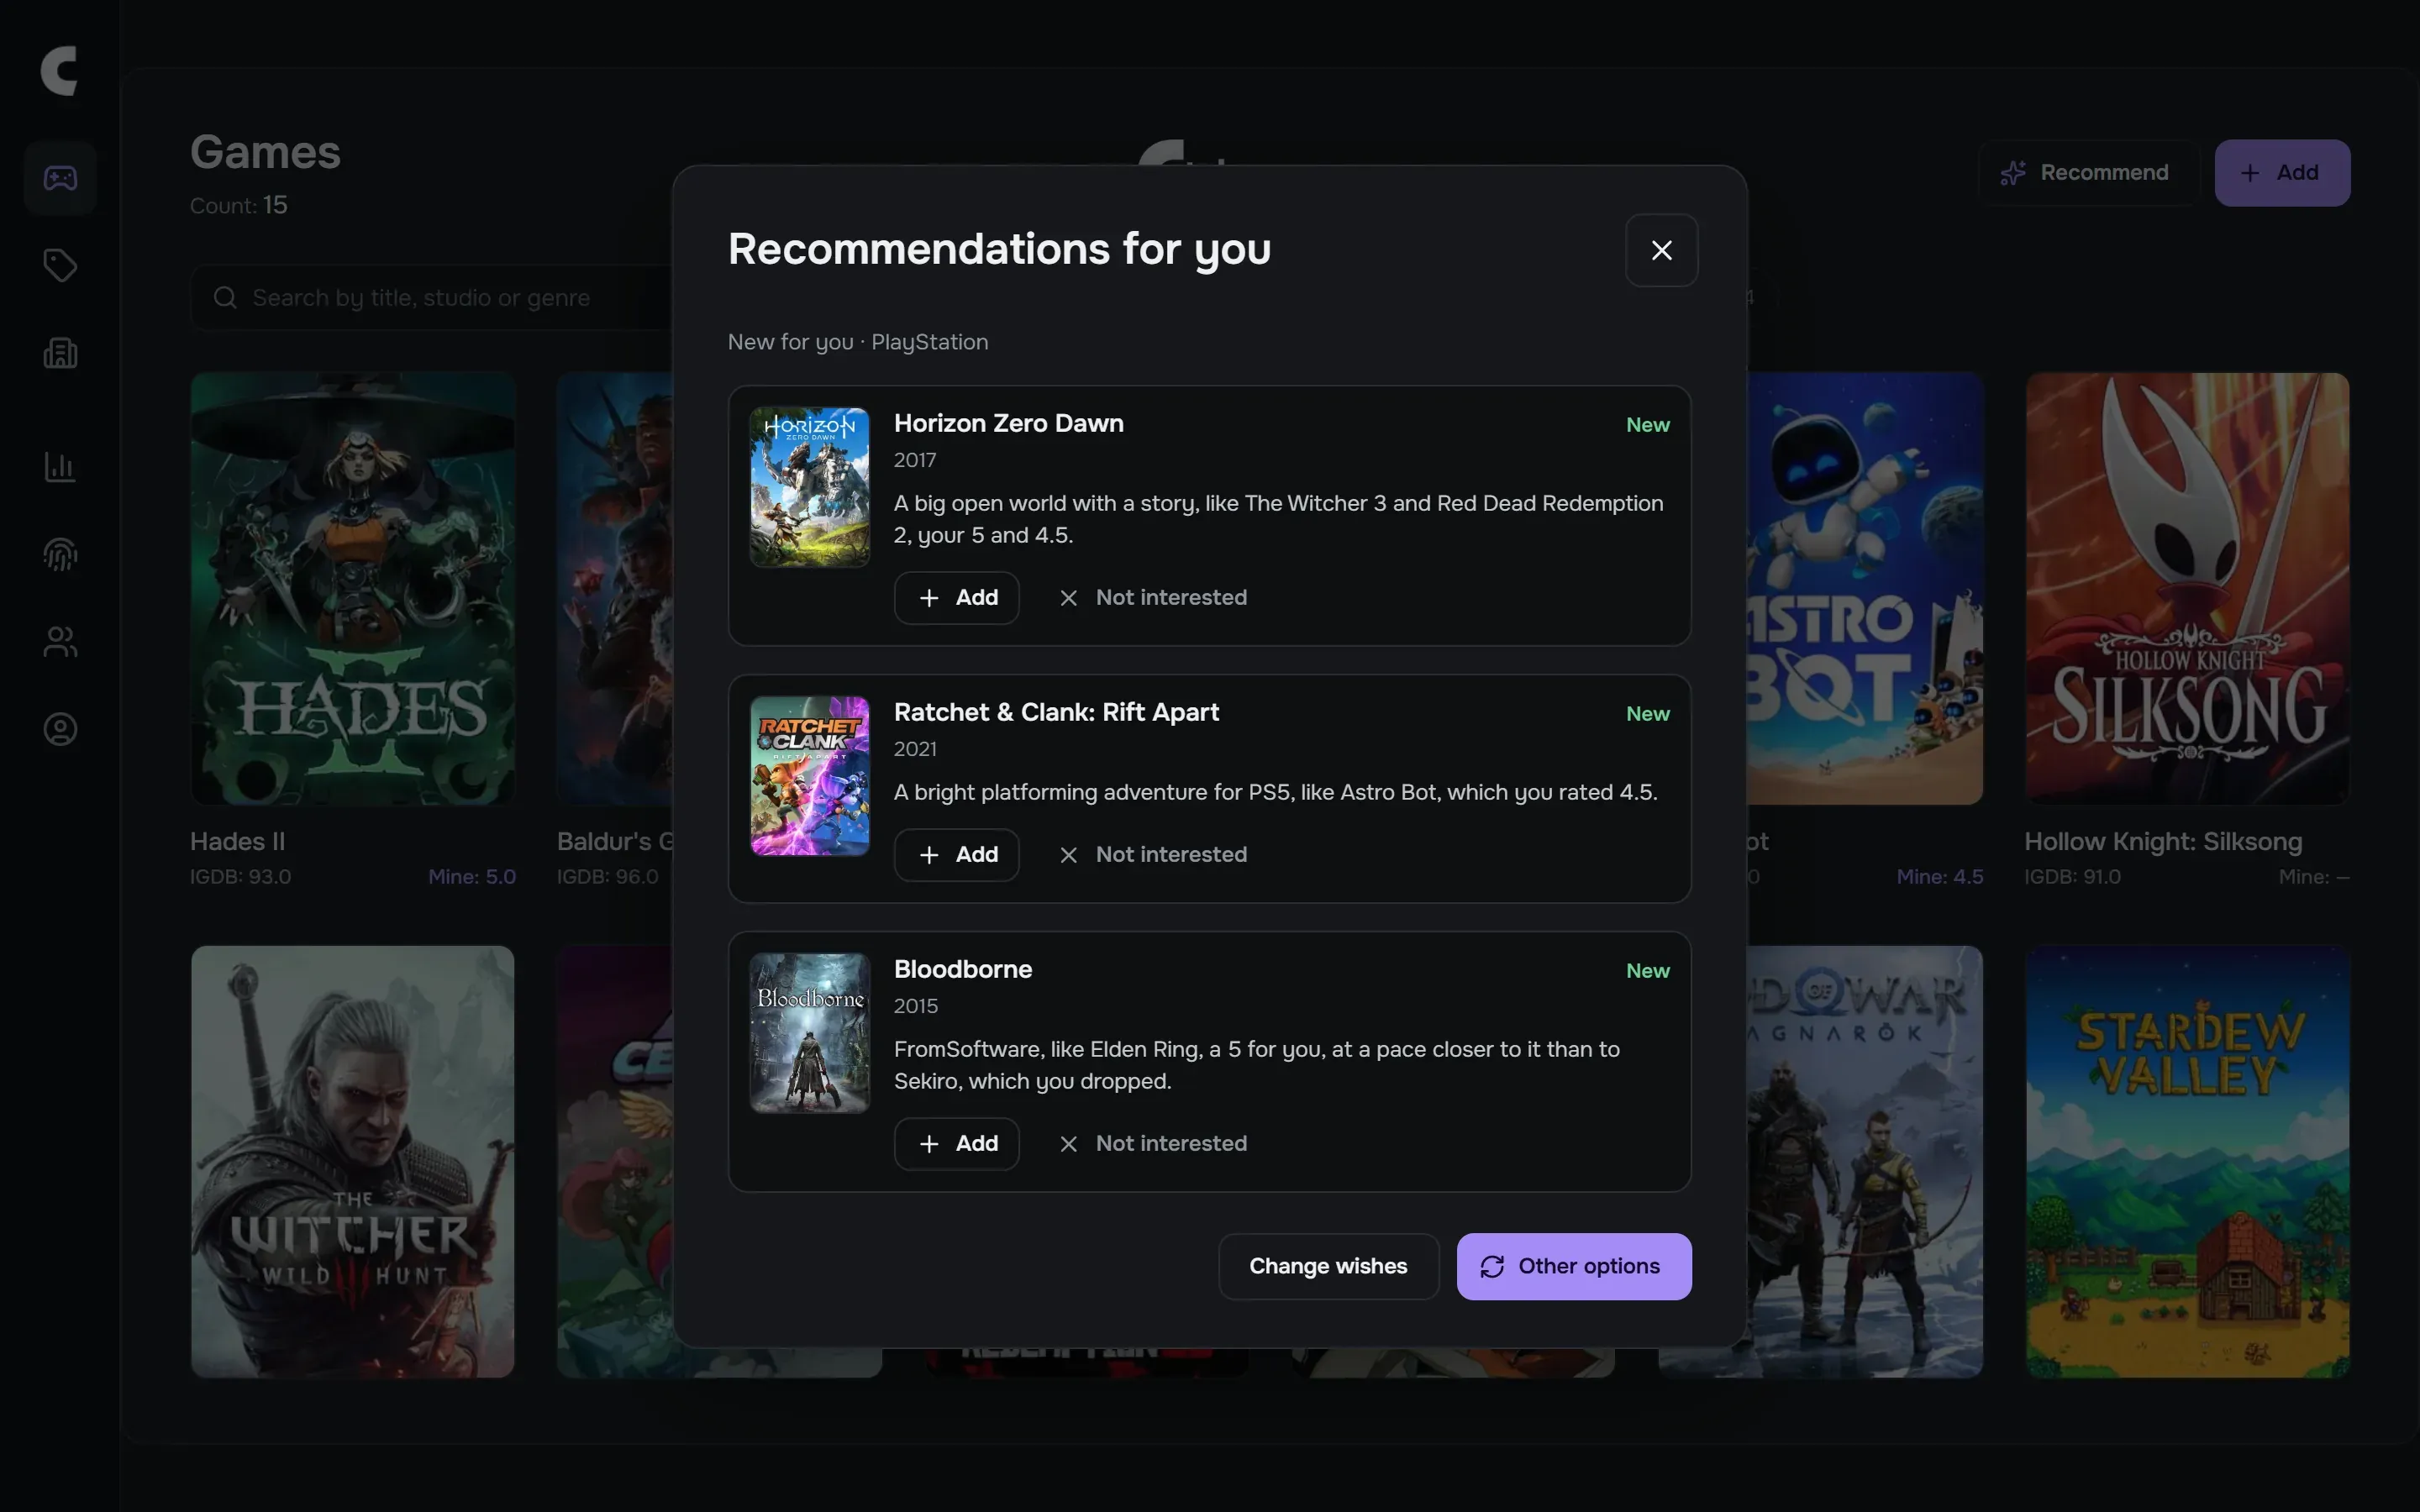This screenshot has width=2420, height=1512.
Task: Open the profile account icon in sidebar
Action: [x=60, y=729]
